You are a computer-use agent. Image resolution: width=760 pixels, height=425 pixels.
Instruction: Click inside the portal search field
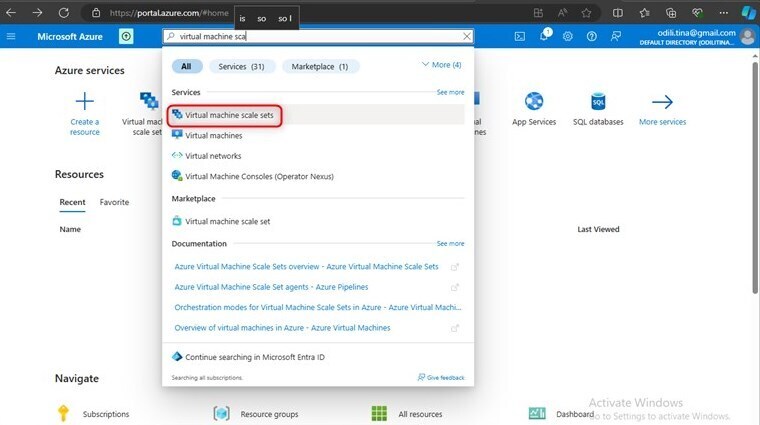(317, 36)
